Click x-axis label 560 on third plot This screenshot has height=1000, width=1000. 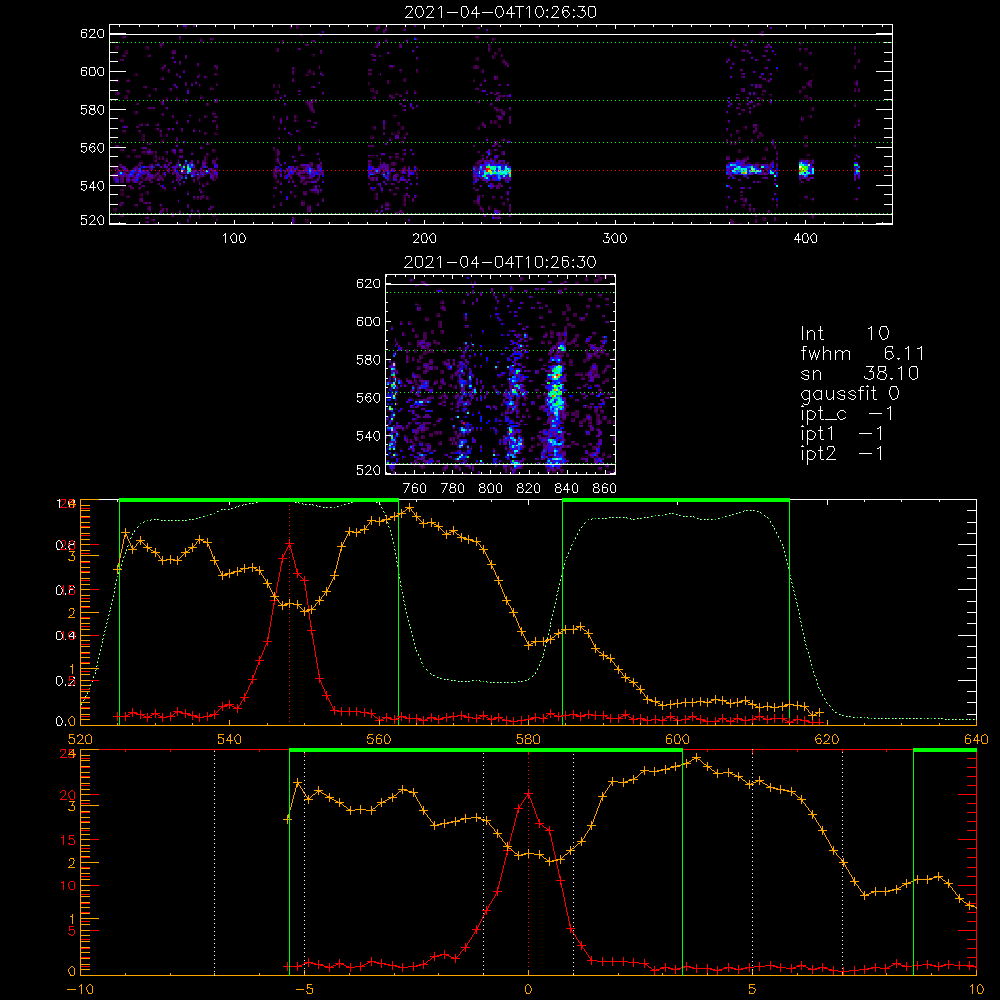379,740
